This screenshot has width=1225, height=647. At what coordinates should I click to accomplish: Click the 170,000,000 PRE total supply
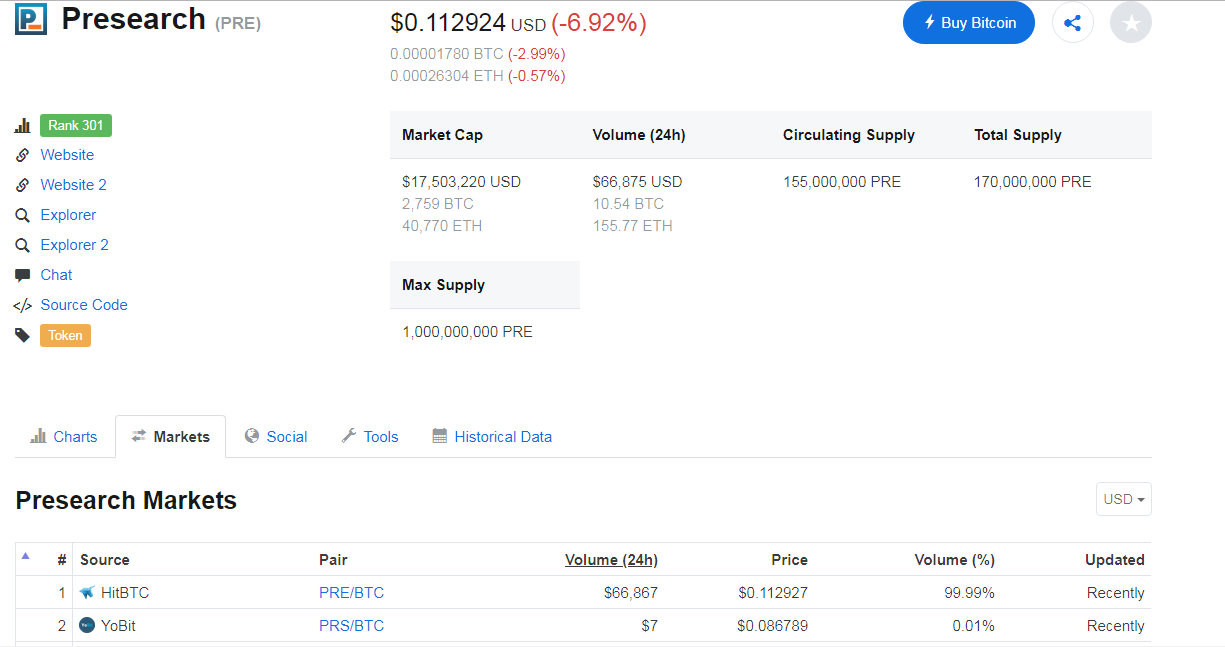[1033, 182]
